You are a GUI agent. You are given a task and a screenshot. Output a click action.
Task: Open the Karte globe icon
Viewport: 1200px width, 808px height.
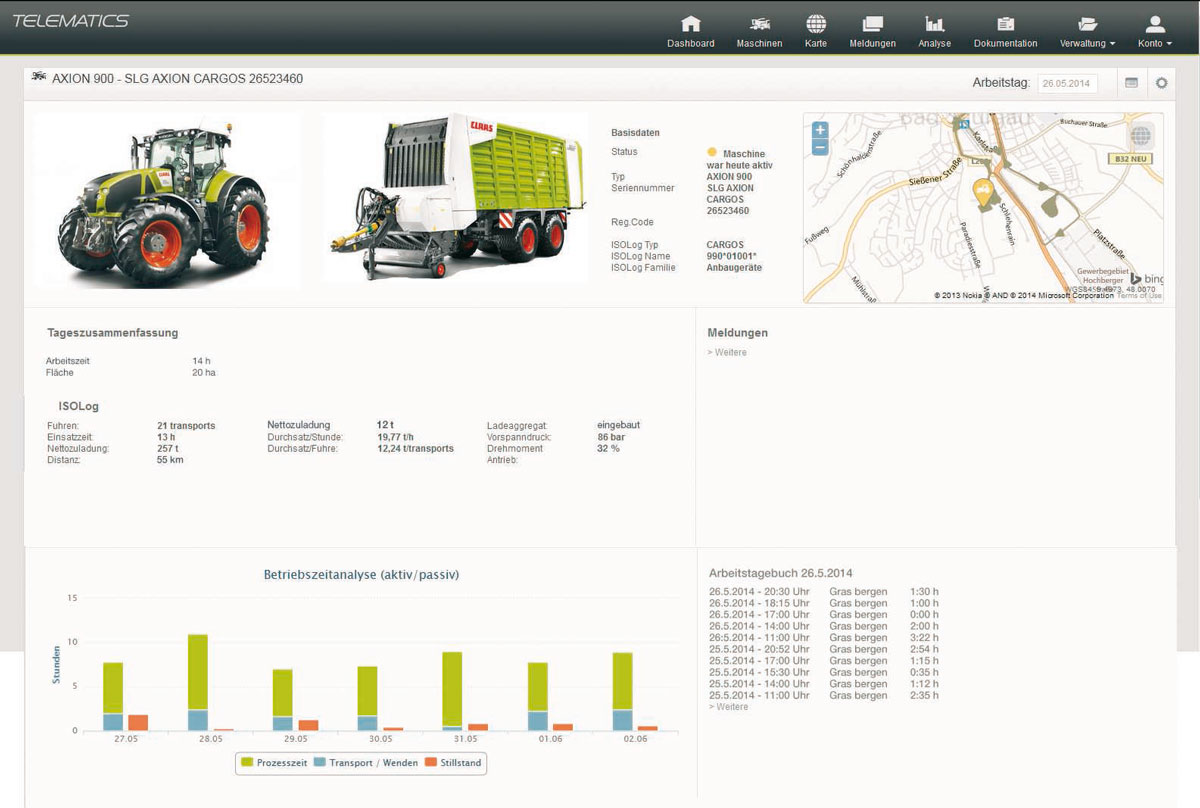pyautogui.click(x=816, y=24)
